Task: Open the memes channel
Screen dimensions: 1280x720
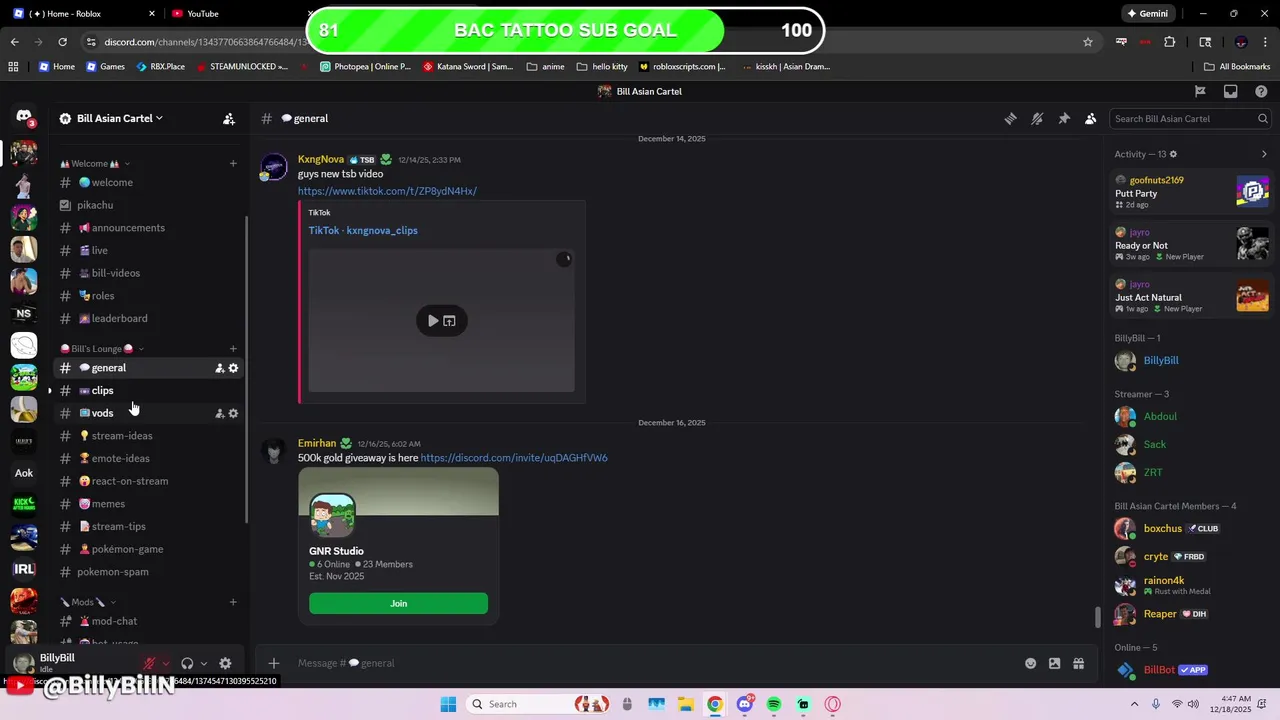Action: tap(149, 504)
